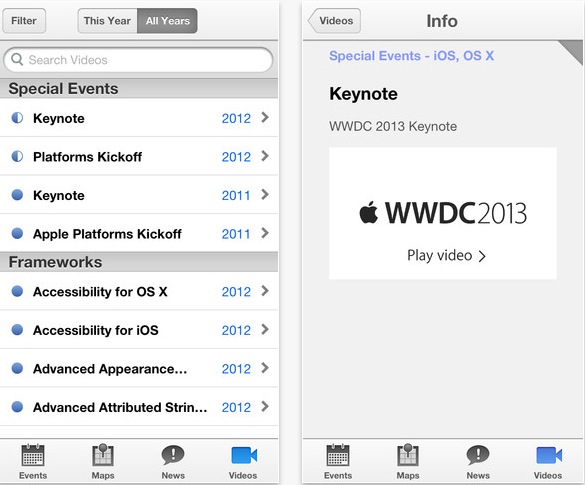Select the All Years segment

click(x=168, y=21)
